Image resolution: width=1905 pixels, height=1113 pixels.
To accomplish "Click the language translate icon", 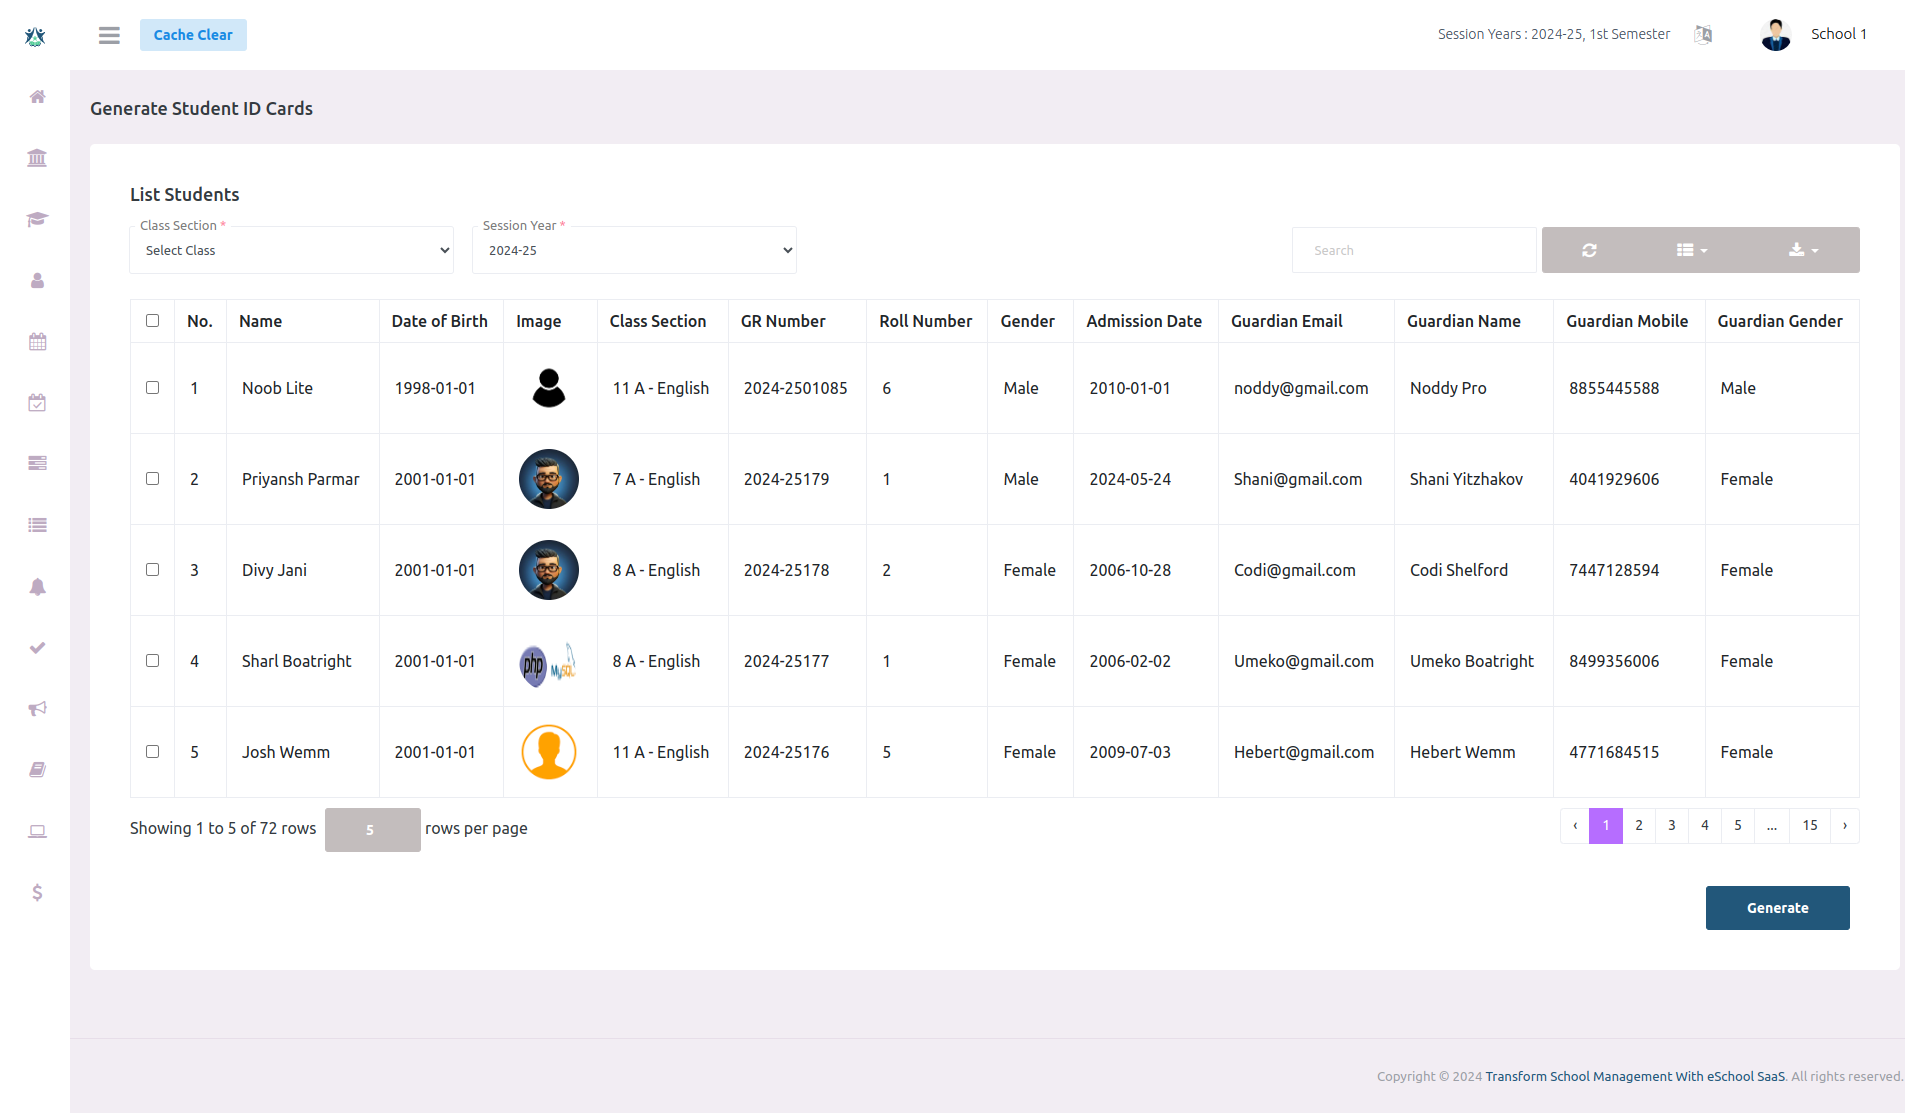I will point(1703,35).
